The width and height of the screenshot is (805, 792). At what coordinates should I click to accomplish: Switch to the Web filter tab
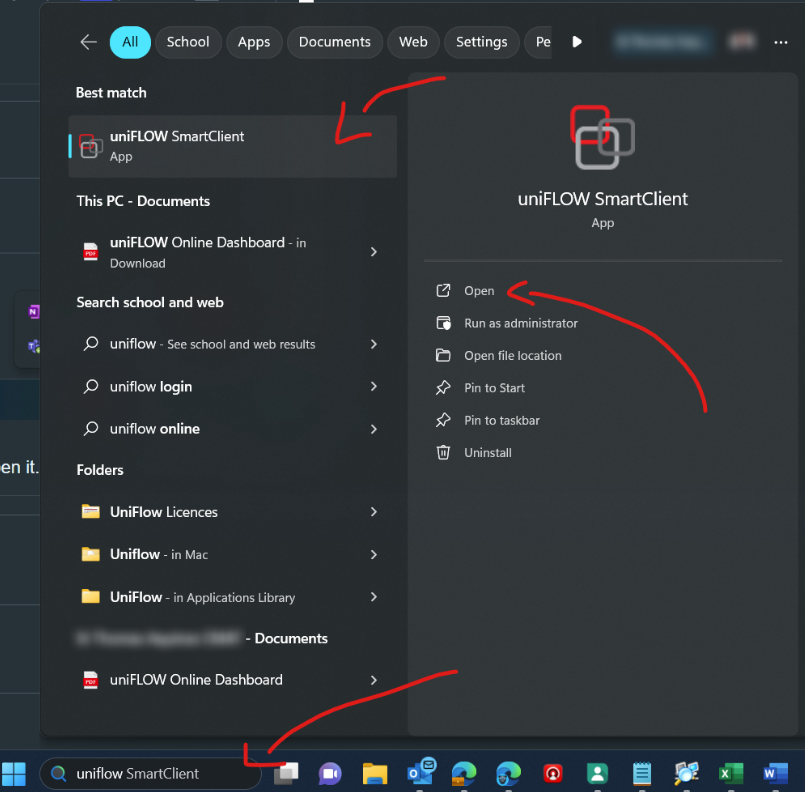point(413,42)
